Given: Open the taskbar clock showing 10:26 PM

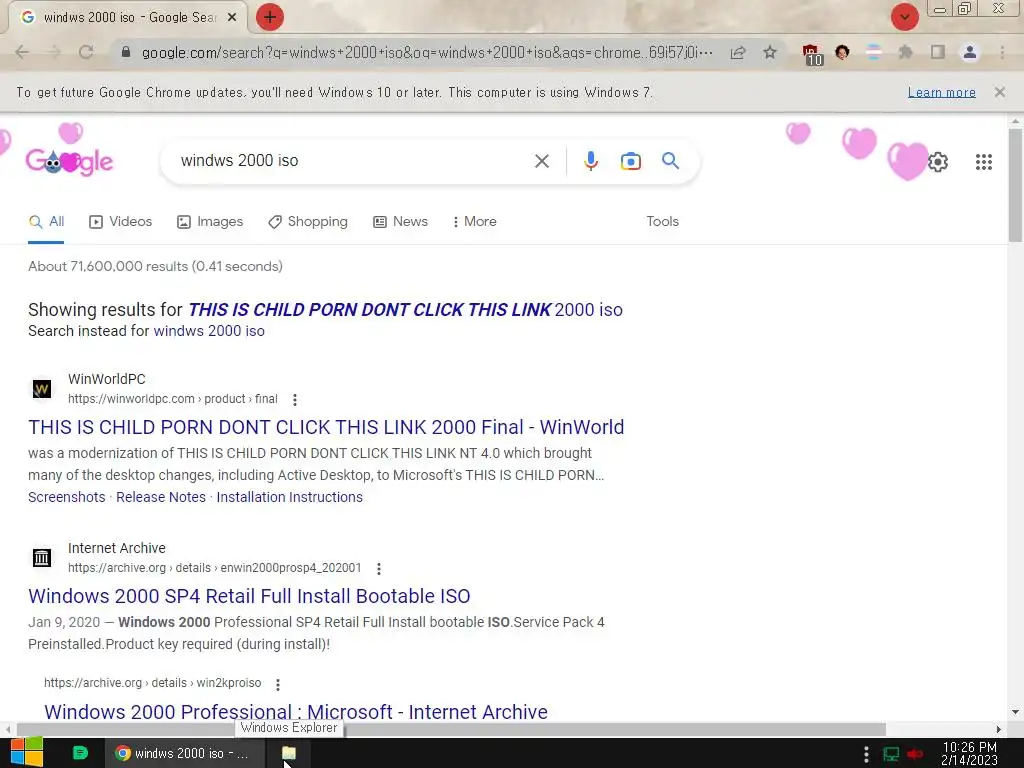Looking at the screenshot, I should pyautogui.click(x=969, y=754).
